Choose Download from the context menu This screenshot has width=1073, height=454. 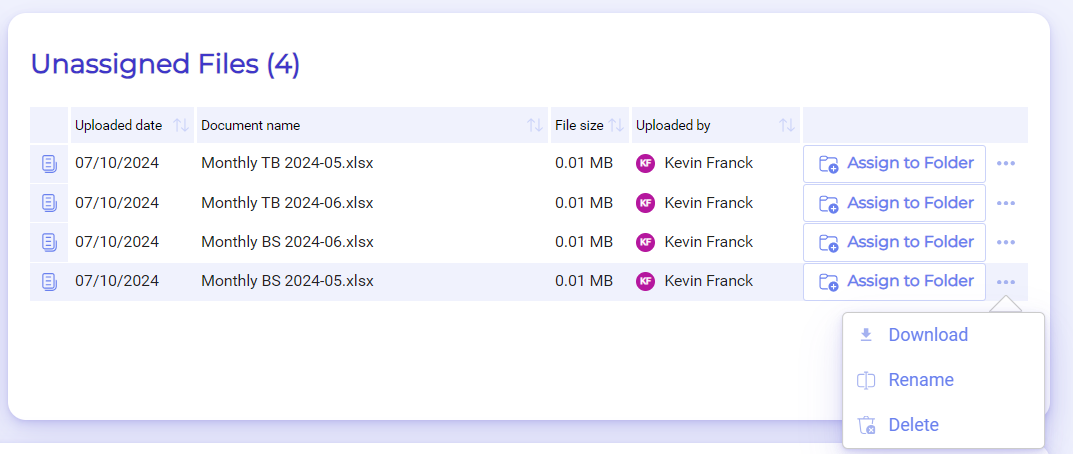coord(927,335)
